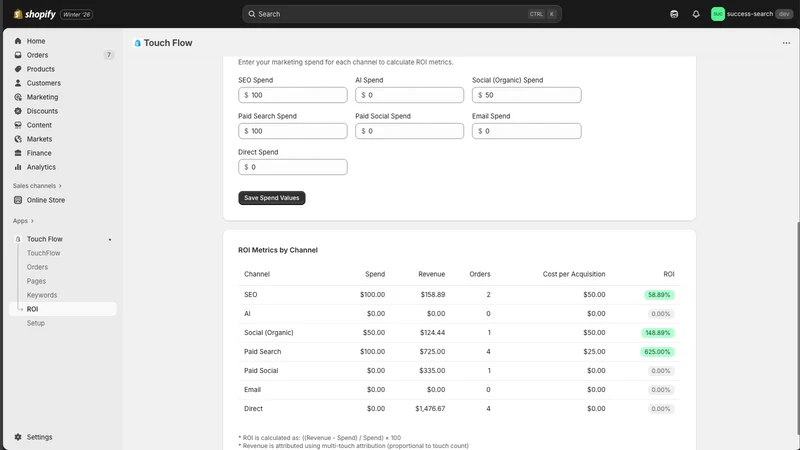800x450 pixels.
Task: Open the three-dot more actions menu
Action: tap(786, 43)
